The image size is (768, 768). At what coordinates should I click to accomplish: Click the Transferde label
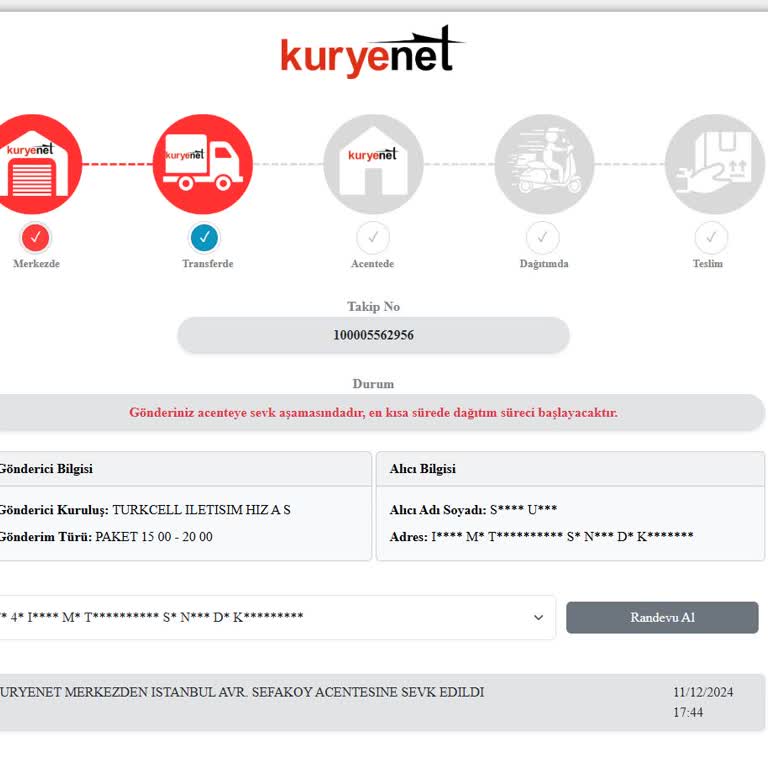pos(208,264)
